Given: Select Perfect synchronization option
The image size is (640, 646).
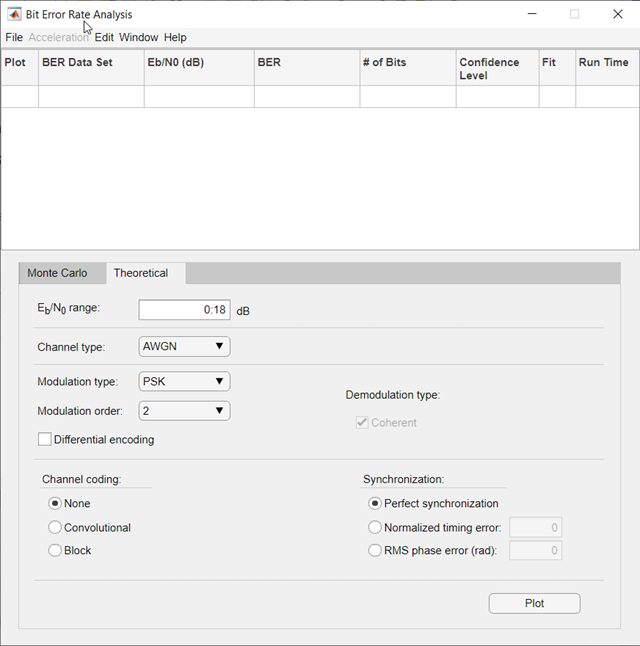Looking at the screenshot, I should pos(375,504).
